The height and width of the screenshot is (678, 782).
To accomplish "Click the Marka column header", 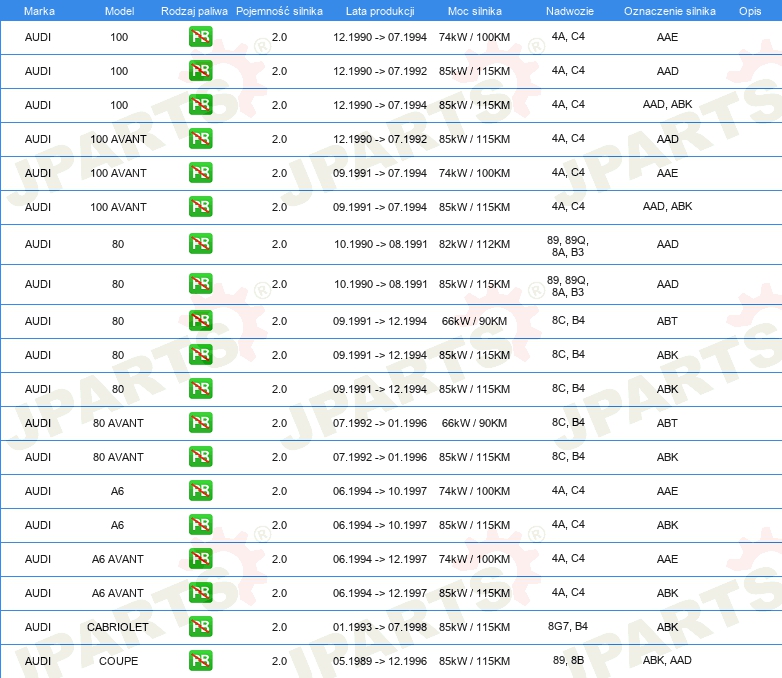I will pos(39,11).
